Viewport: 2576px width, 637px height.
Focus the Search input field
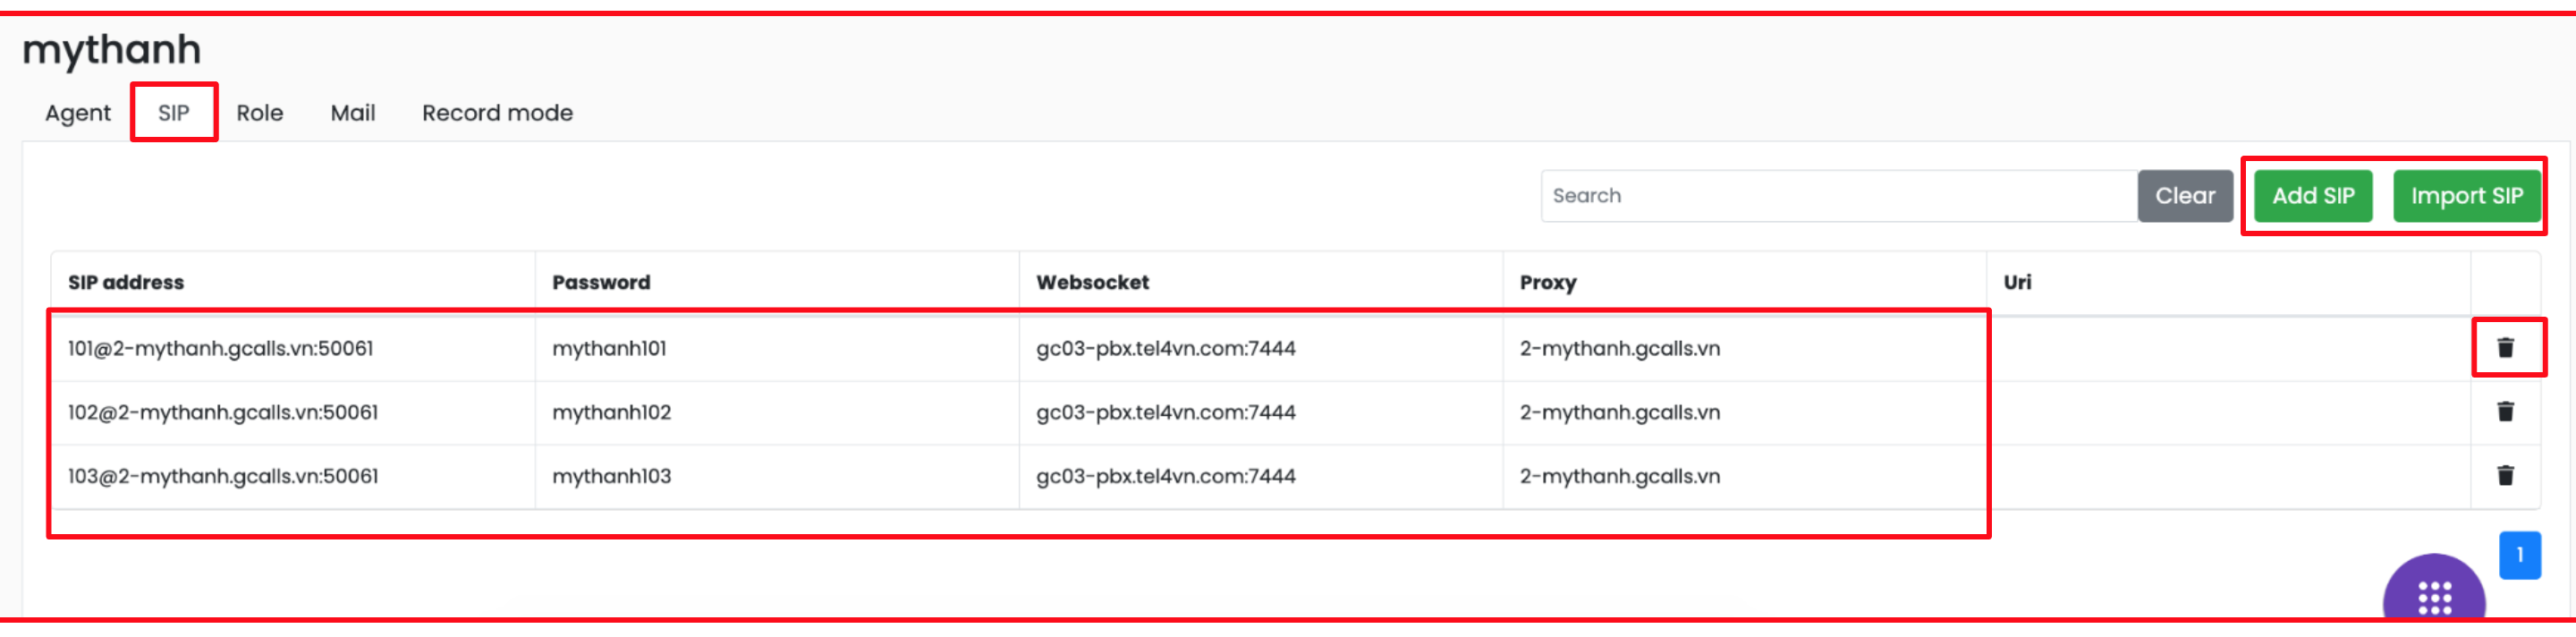[1838, 196]
